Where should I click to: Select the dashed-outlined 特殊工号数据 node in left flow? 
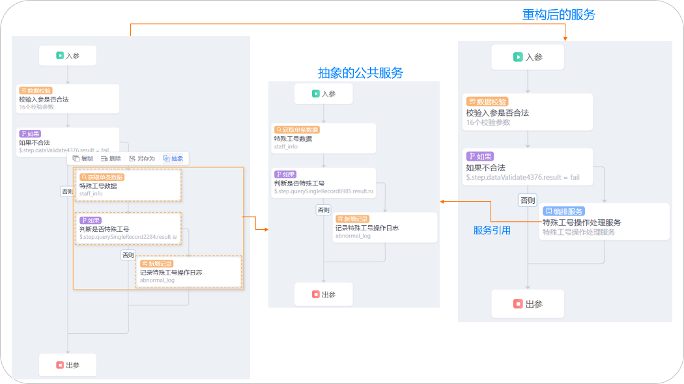pyautogui.click(x=128, y=185)
